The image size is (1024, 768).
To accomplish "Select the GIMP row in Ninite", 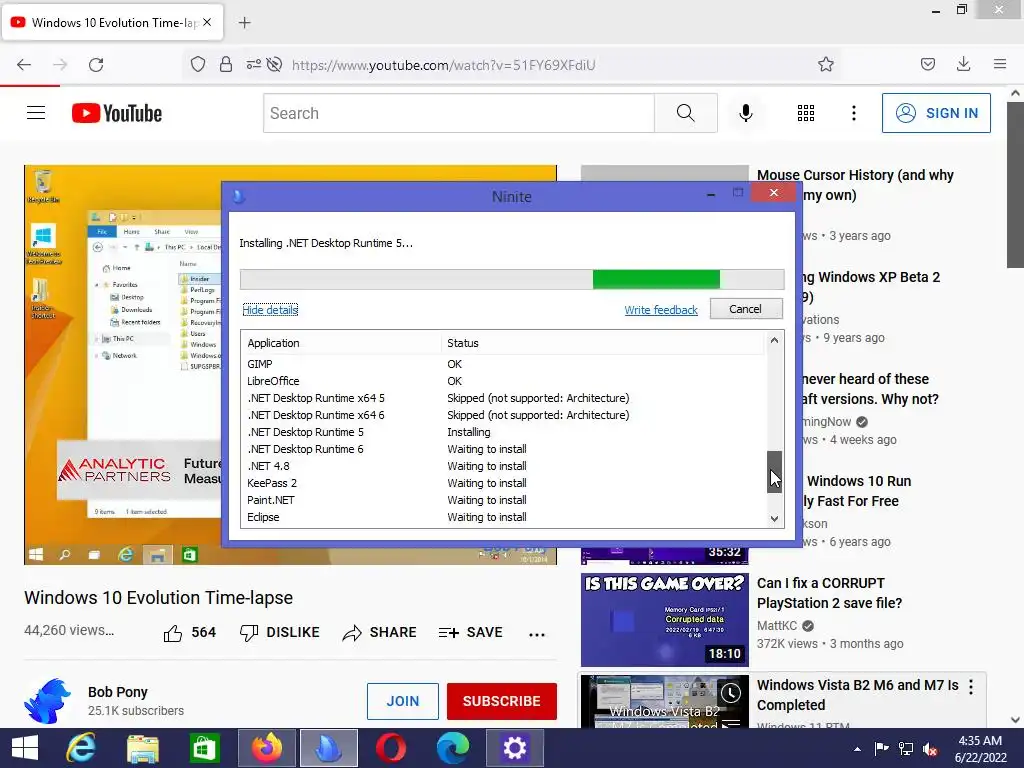I will click(504, 364).
